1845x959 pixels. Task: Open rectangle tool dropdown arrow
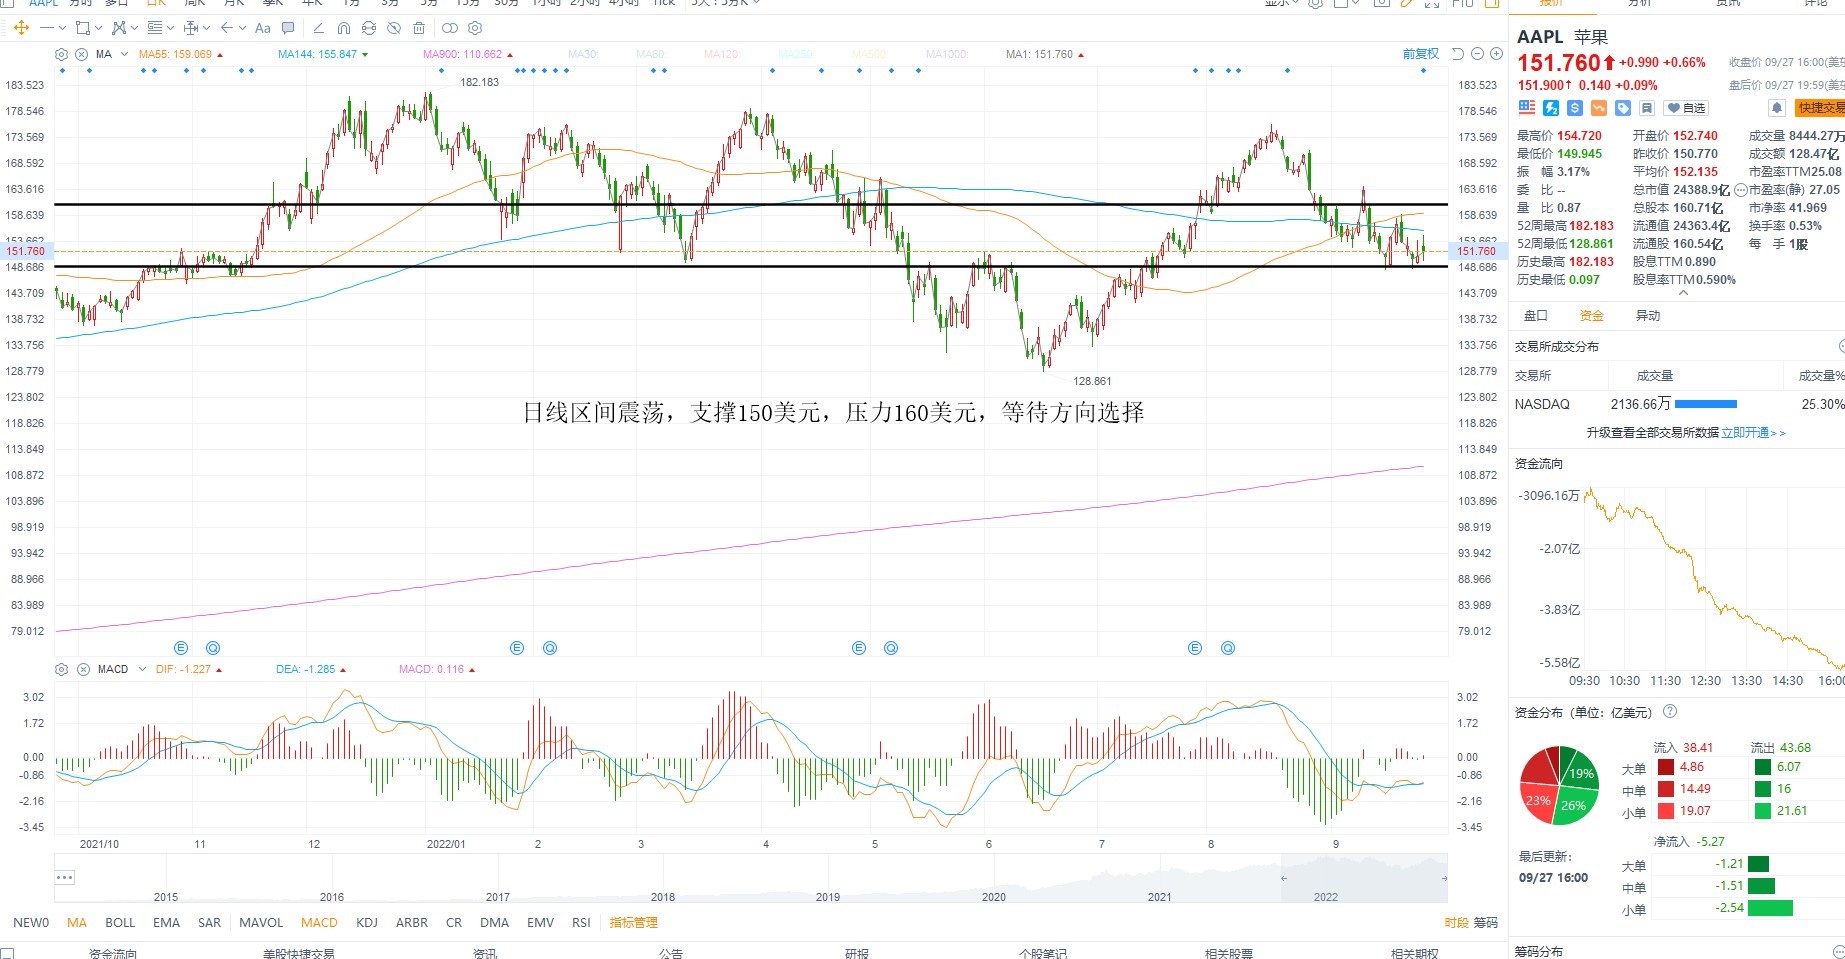click(98, 28)
